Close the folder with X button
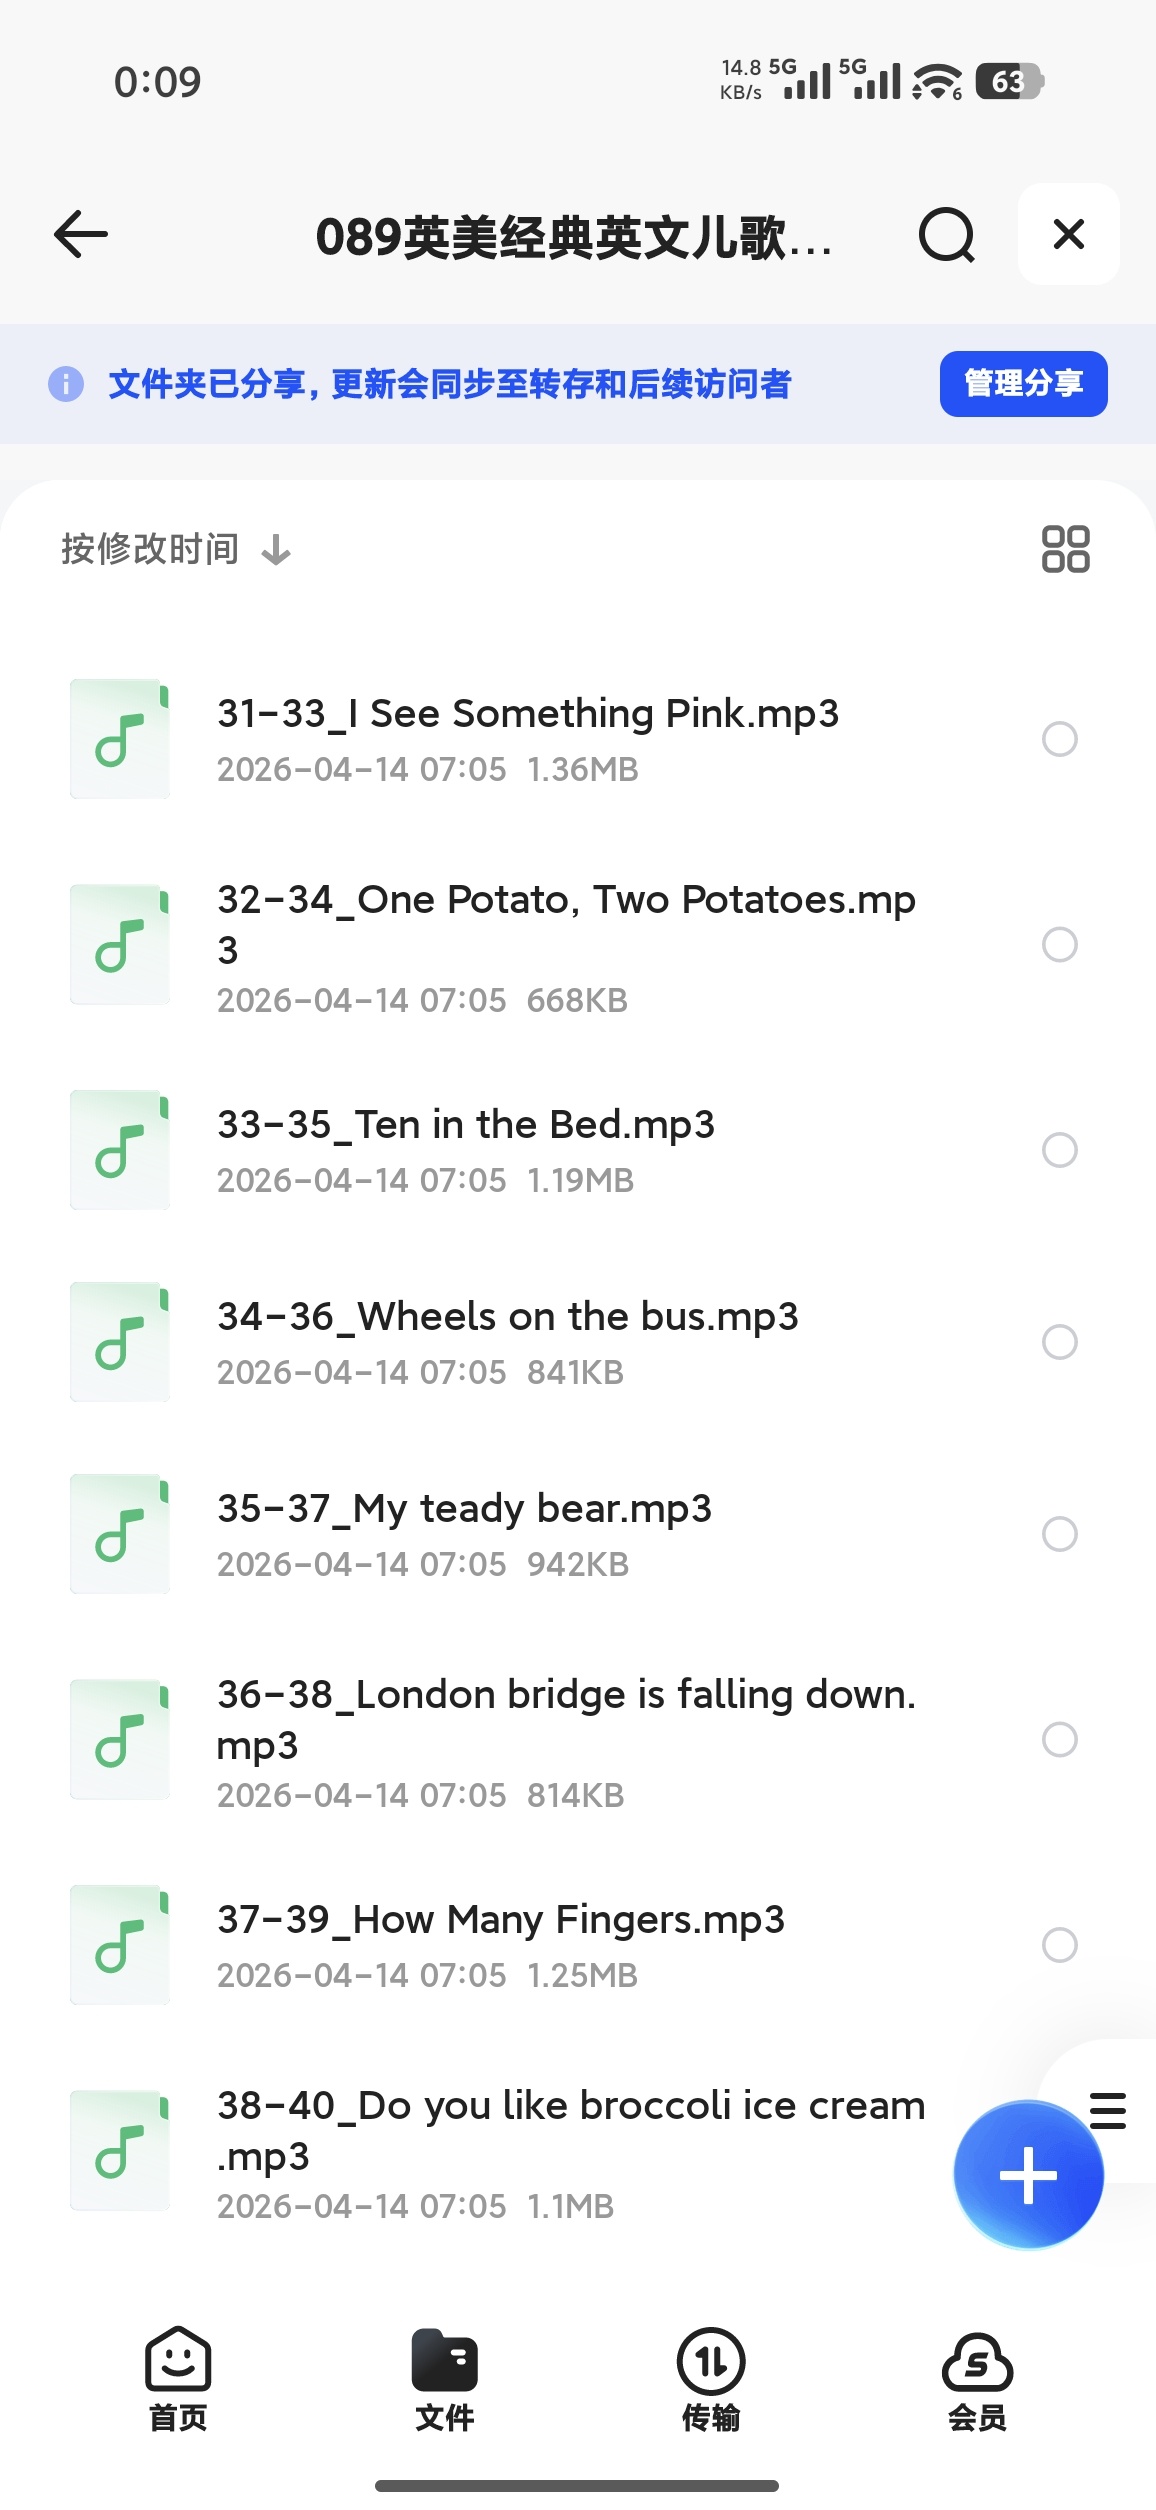The image size is (1156, 2510). coord(1069,235)
